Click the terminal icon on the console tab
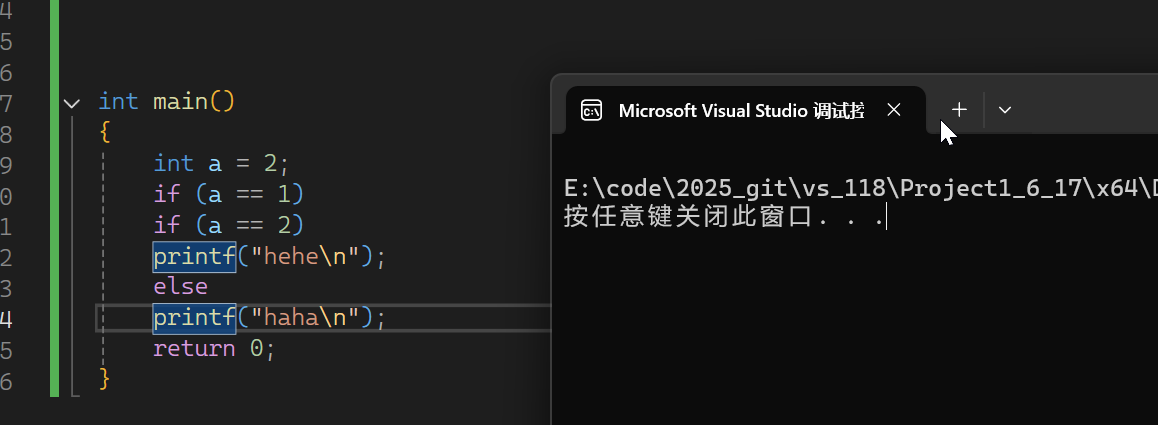 (x=591, y=110)
